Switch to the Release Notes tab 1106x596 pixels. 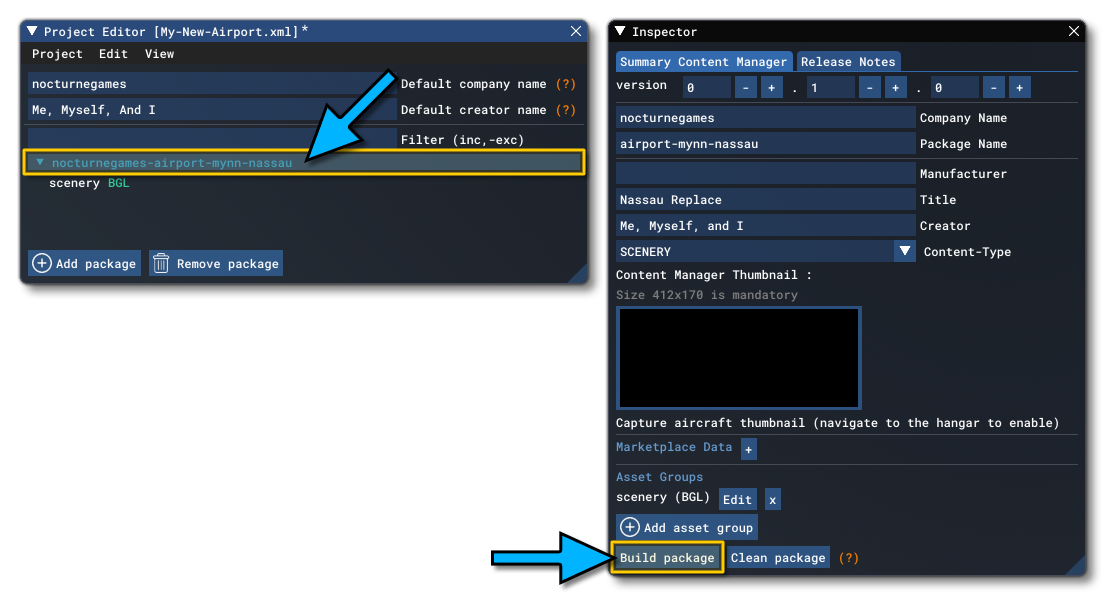[848, 62]
